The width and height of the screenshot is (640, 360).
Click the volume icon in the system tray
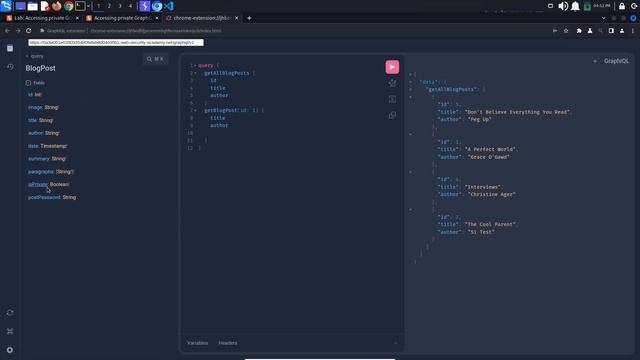point(563,6)
